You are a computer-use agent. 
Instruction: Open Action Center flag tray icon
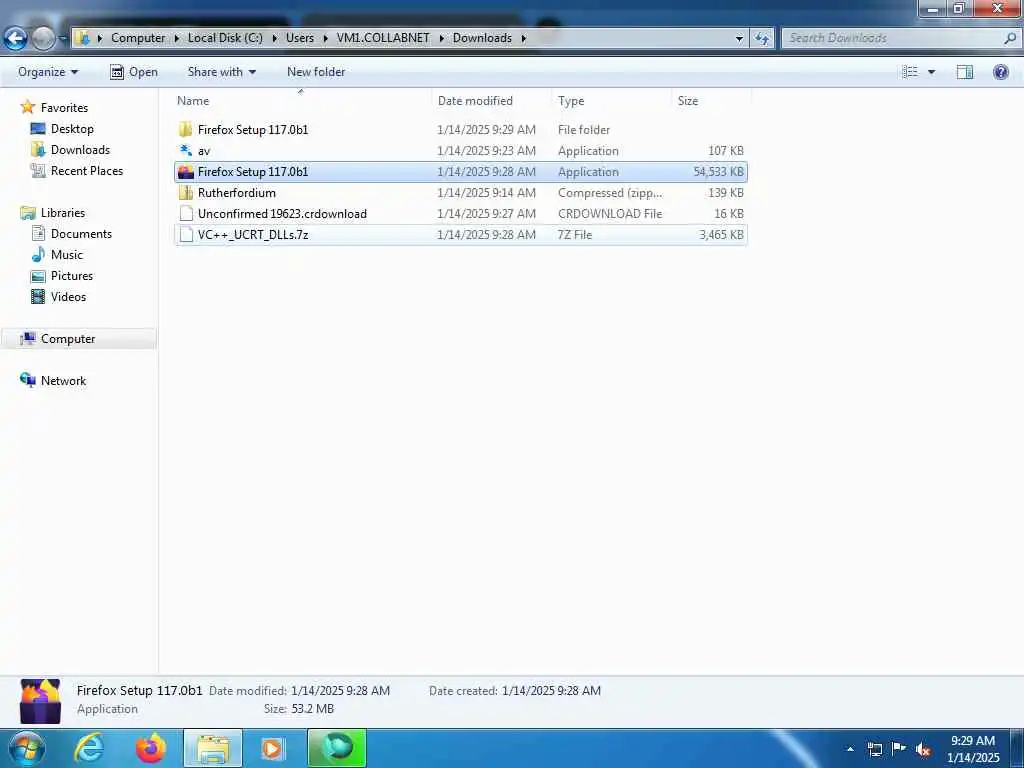(899, 749)
